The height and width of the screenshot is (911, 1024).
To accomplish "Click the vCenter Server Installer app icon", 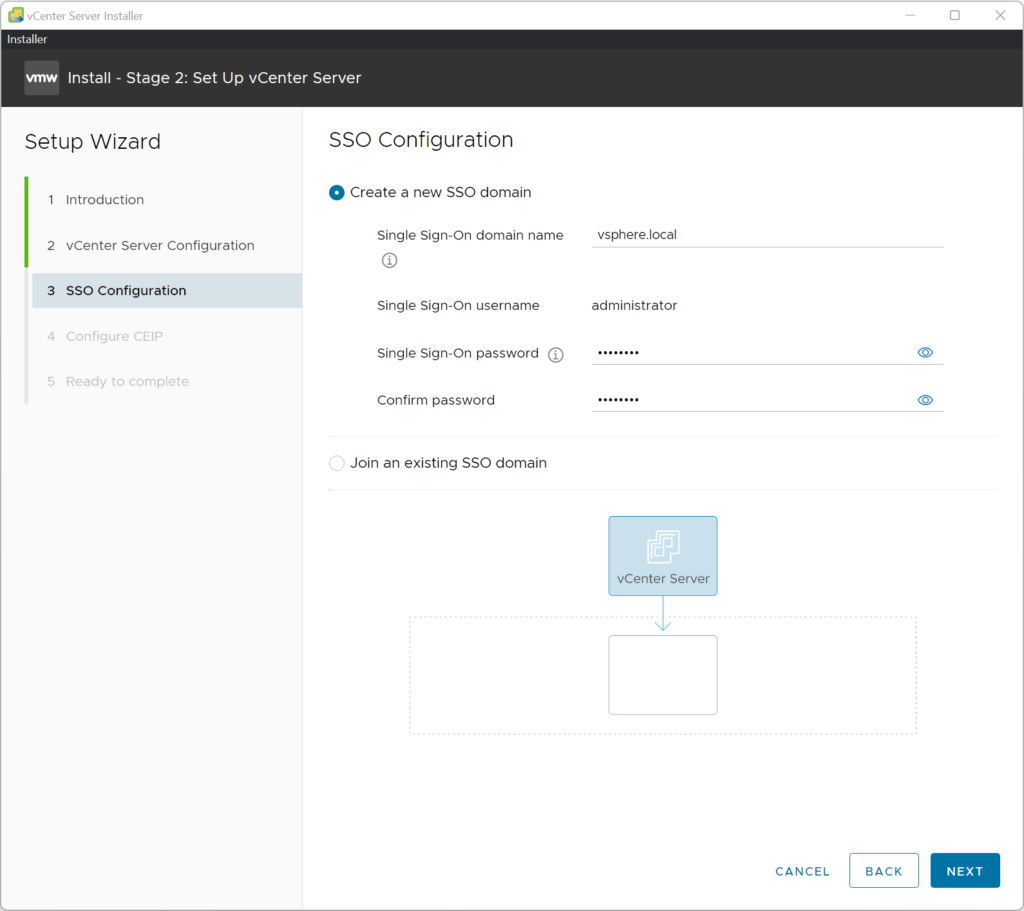I will [16, 15].
